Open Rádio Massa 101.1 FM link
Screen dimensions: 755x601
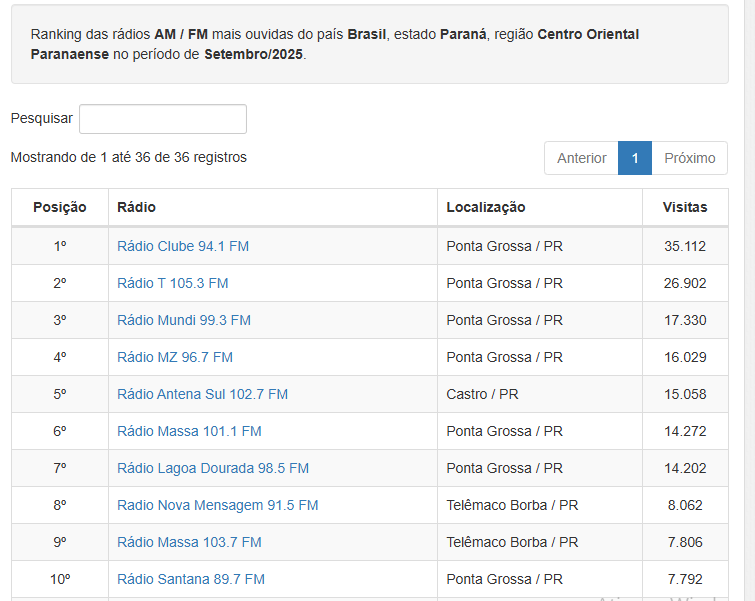click(x=189, y=431)
